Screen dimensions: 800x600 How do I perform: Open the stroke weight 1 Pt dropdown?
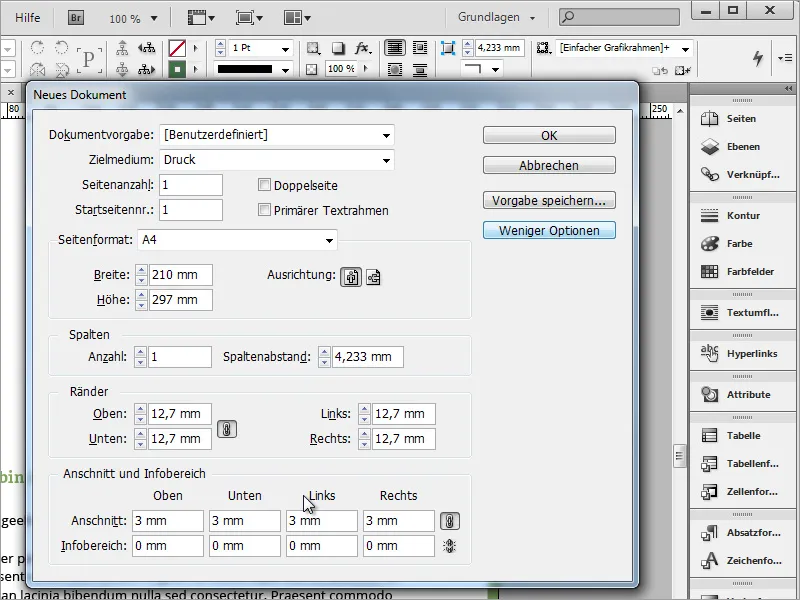click(285, 49)
